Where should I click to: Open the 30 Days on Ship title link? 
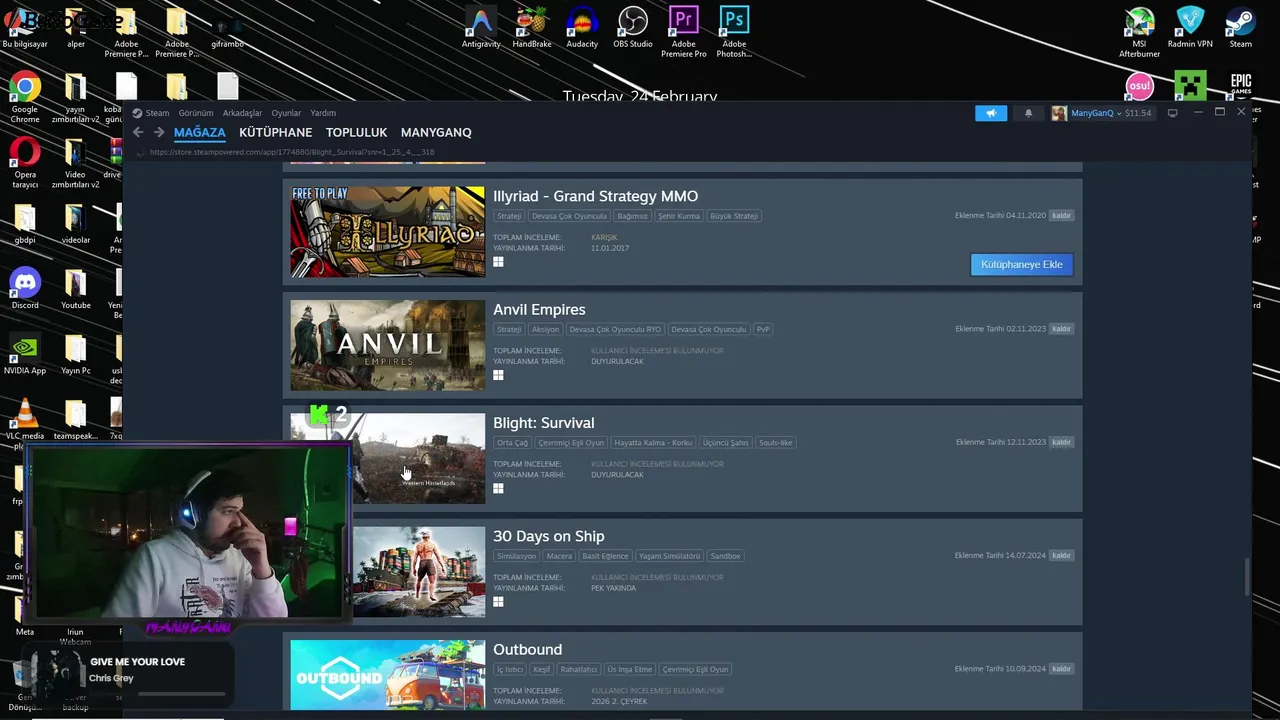548,536
